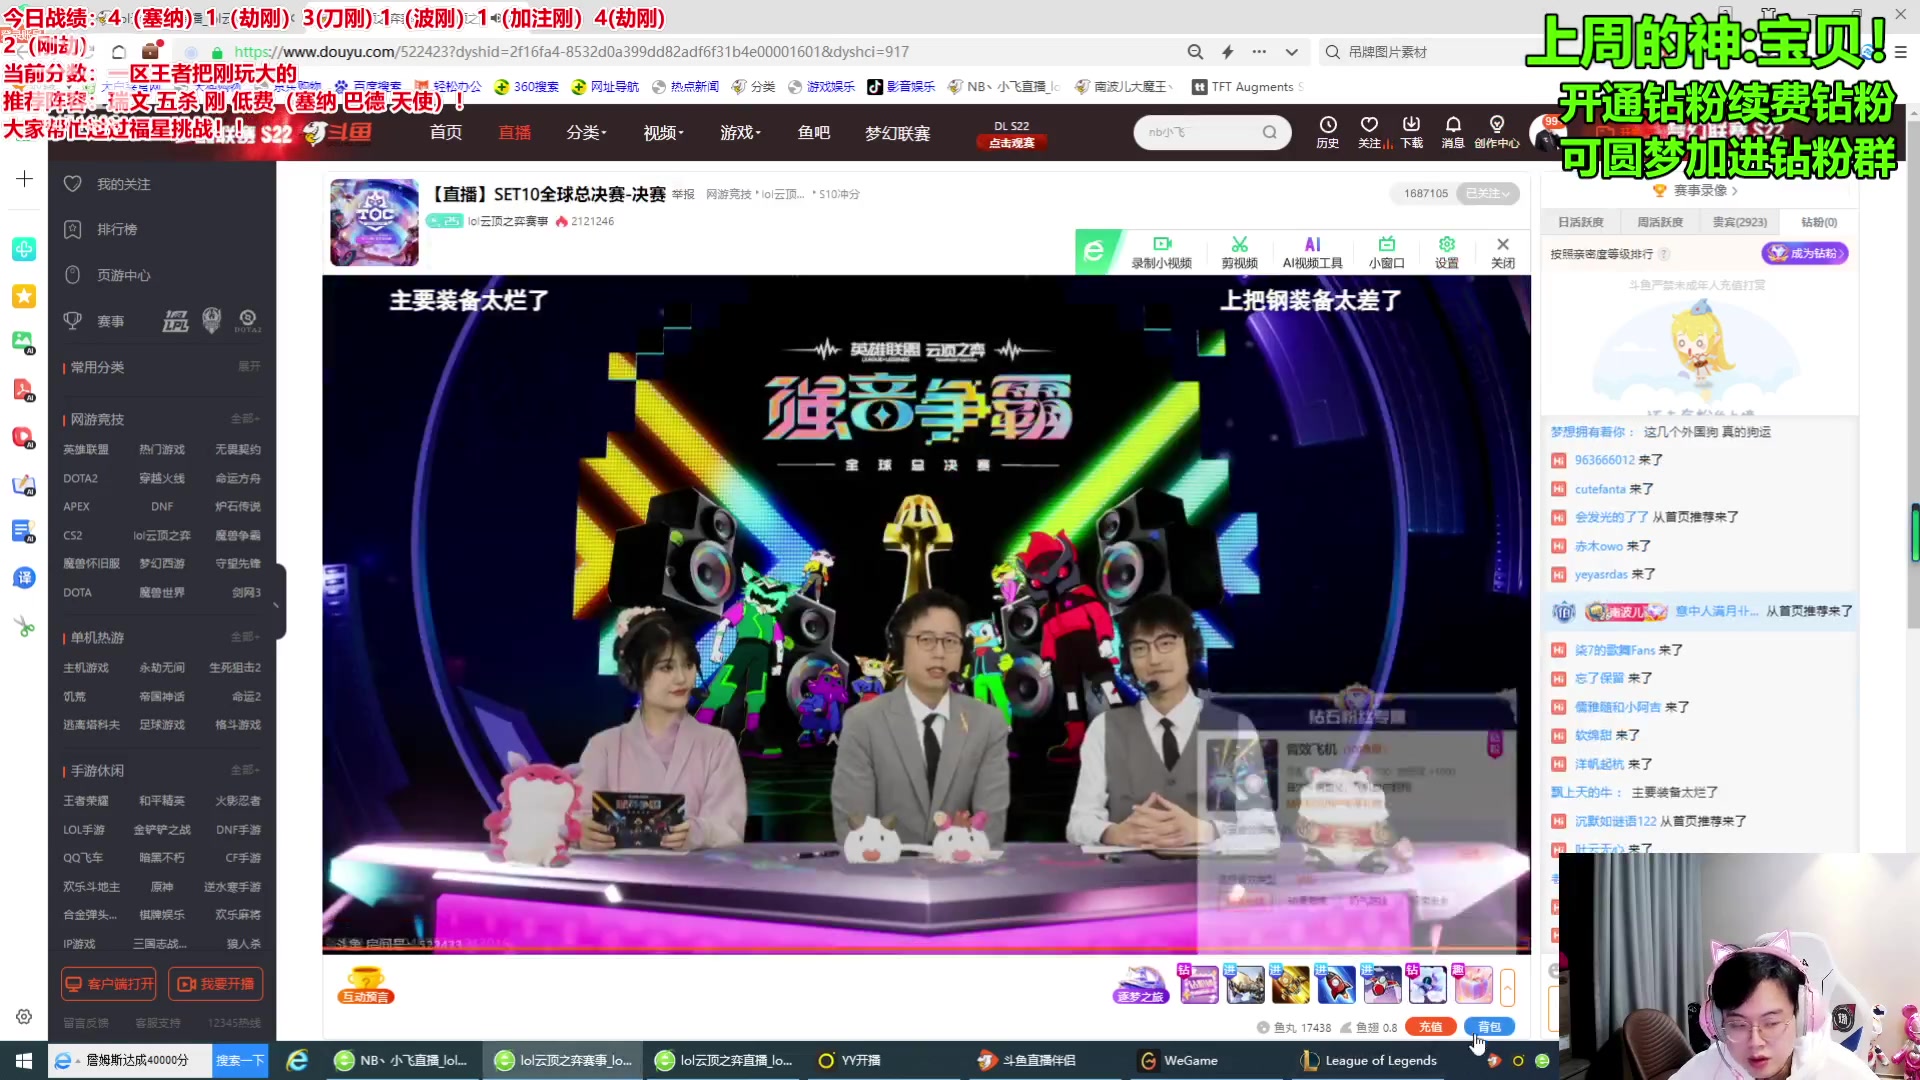Viewport: 1920px width, 1080px height.
Task: Open the 背包 backpack button
Action: (x=1489, y=1027)
